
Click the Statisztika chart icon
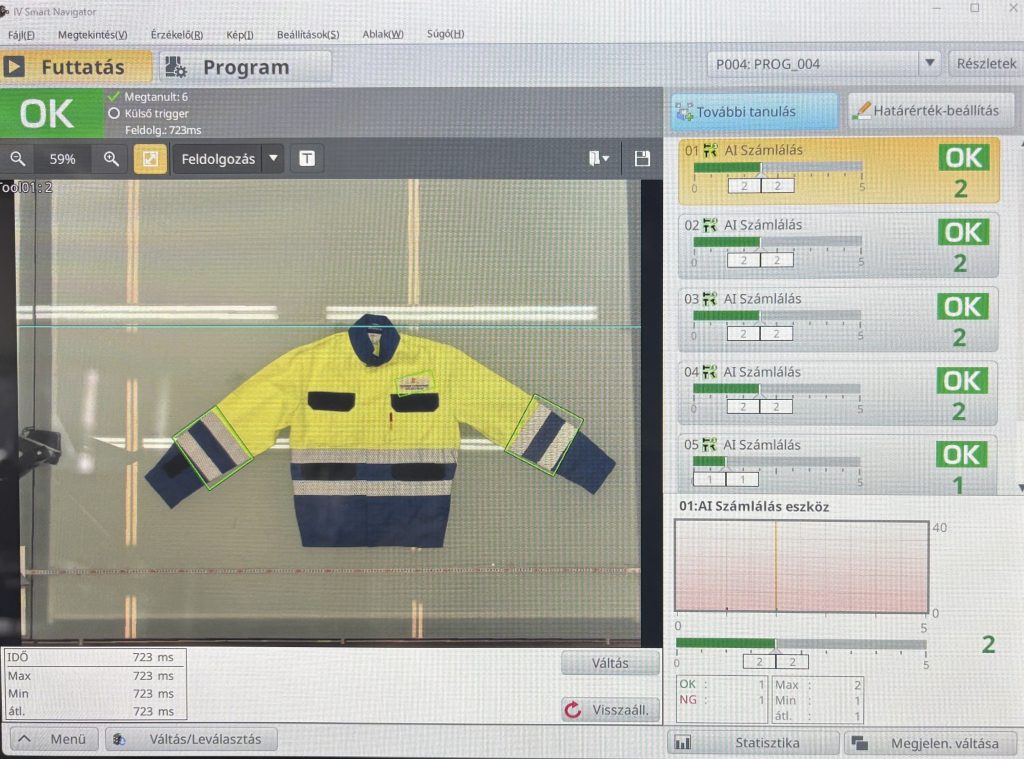coord(684,743)
